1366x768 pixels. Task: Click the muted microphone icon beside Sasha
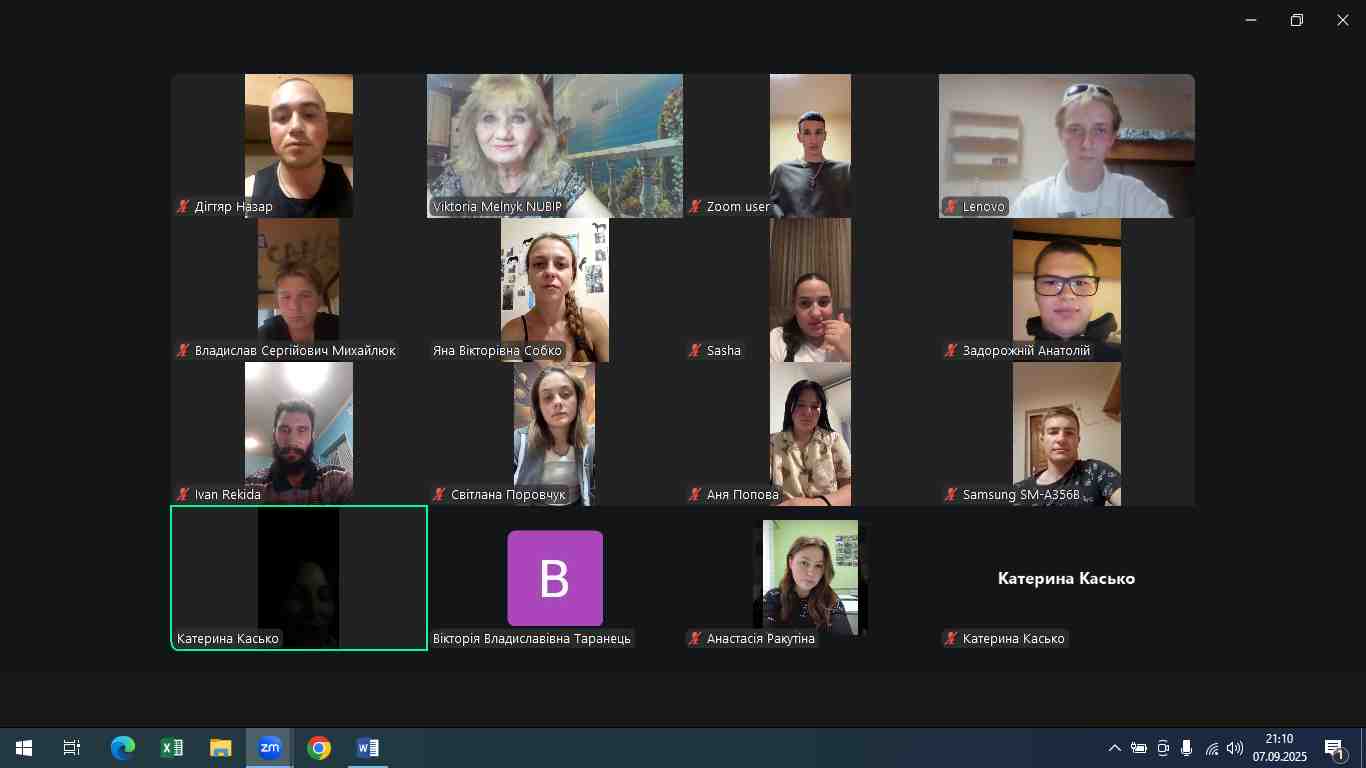click(695, 351)
